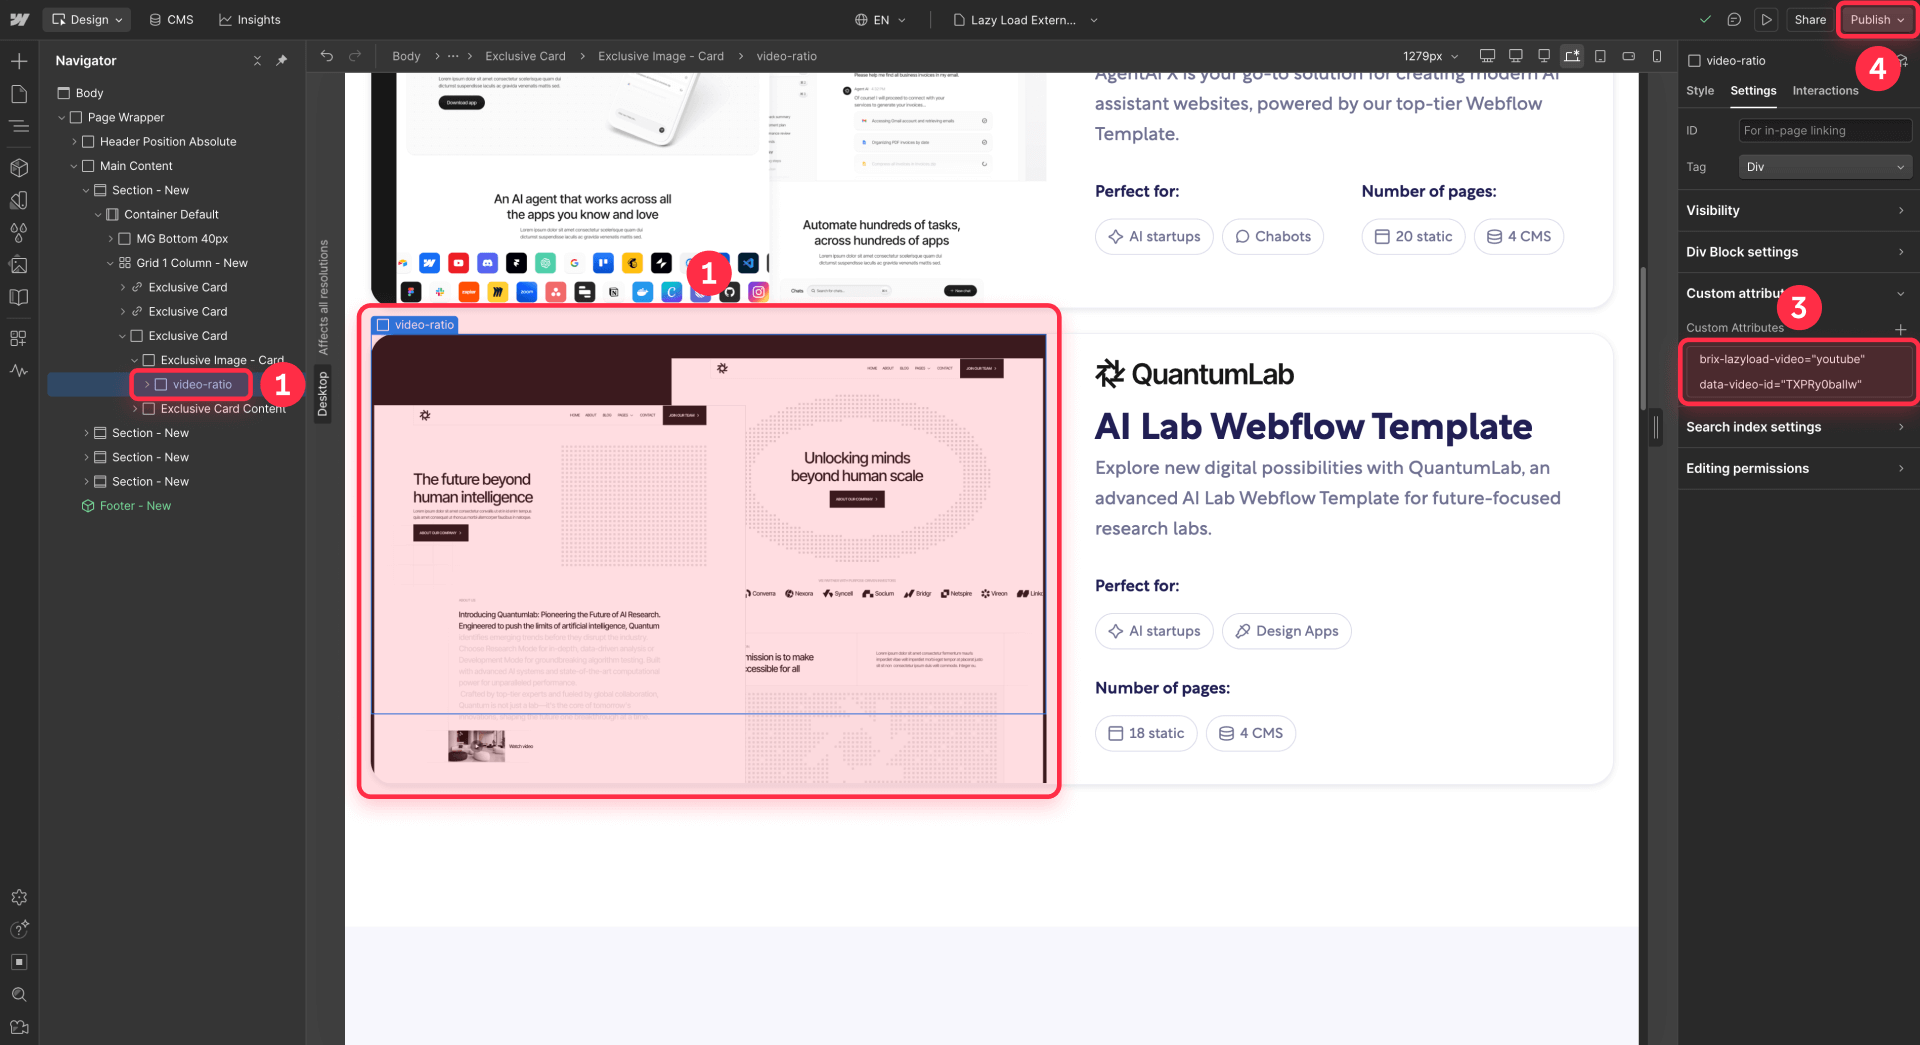Screen dimensions: 1920x1045
Task: Open breadcrumb ellipsis for hidden ancestors
Action: pos(453,56)
